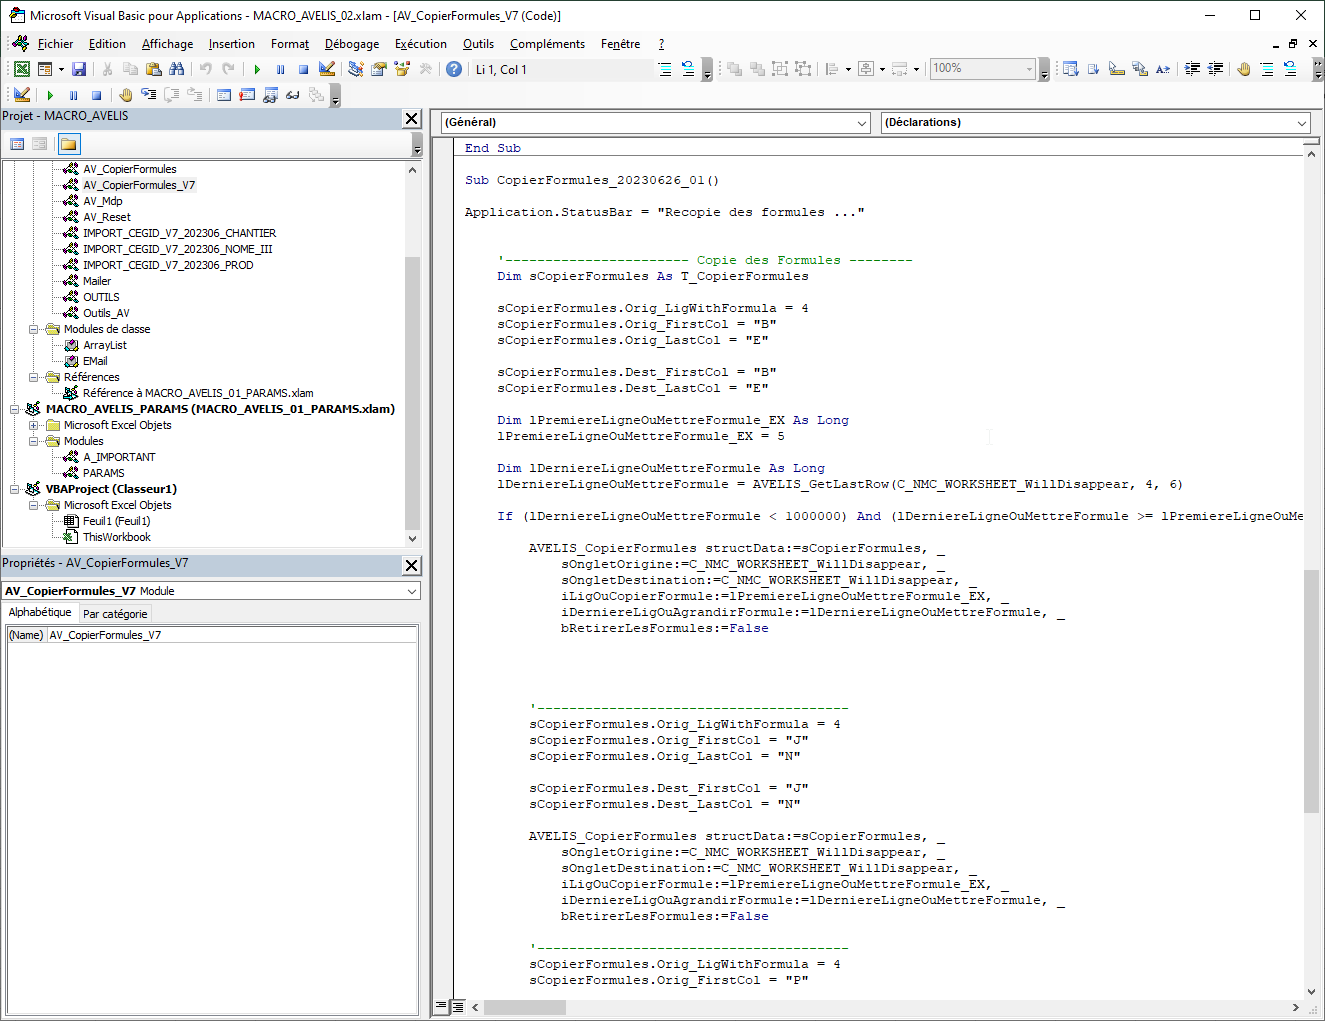The width and height of the screenshot is (1325, 1021).
Task: Toggle Breakpoint hand icon on Edit toolbar
Action: coord(1244,69)
